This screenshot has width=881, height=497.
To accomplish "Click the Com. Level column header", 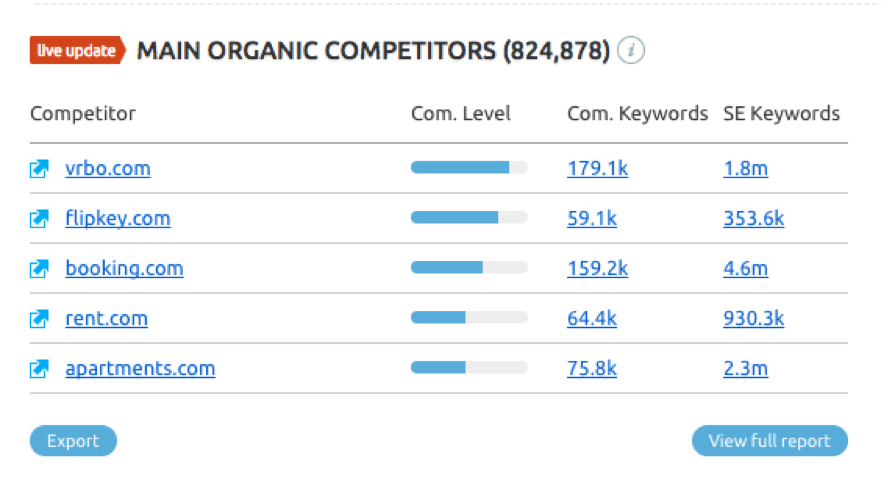I will [x=461, y=114].
